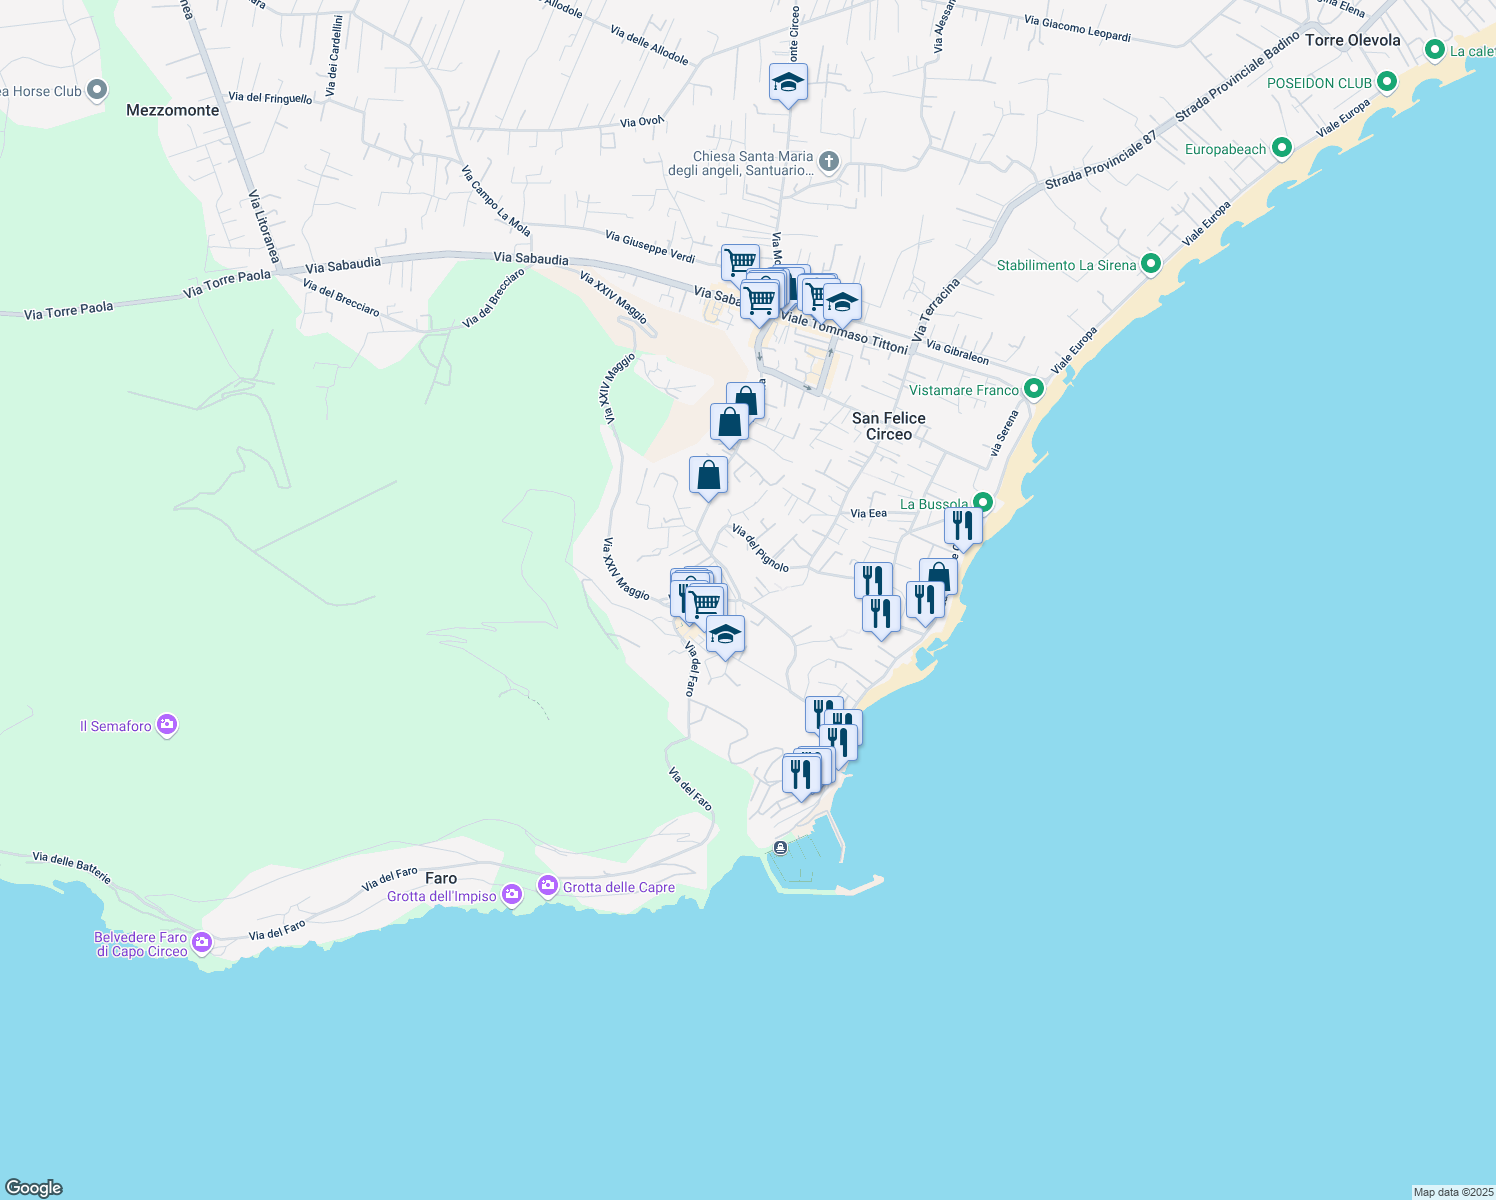The height and width of the screenshot is (1200, 1496).
Task: Click the Via Gibraleon street label
Action: (x=958, y=352)
